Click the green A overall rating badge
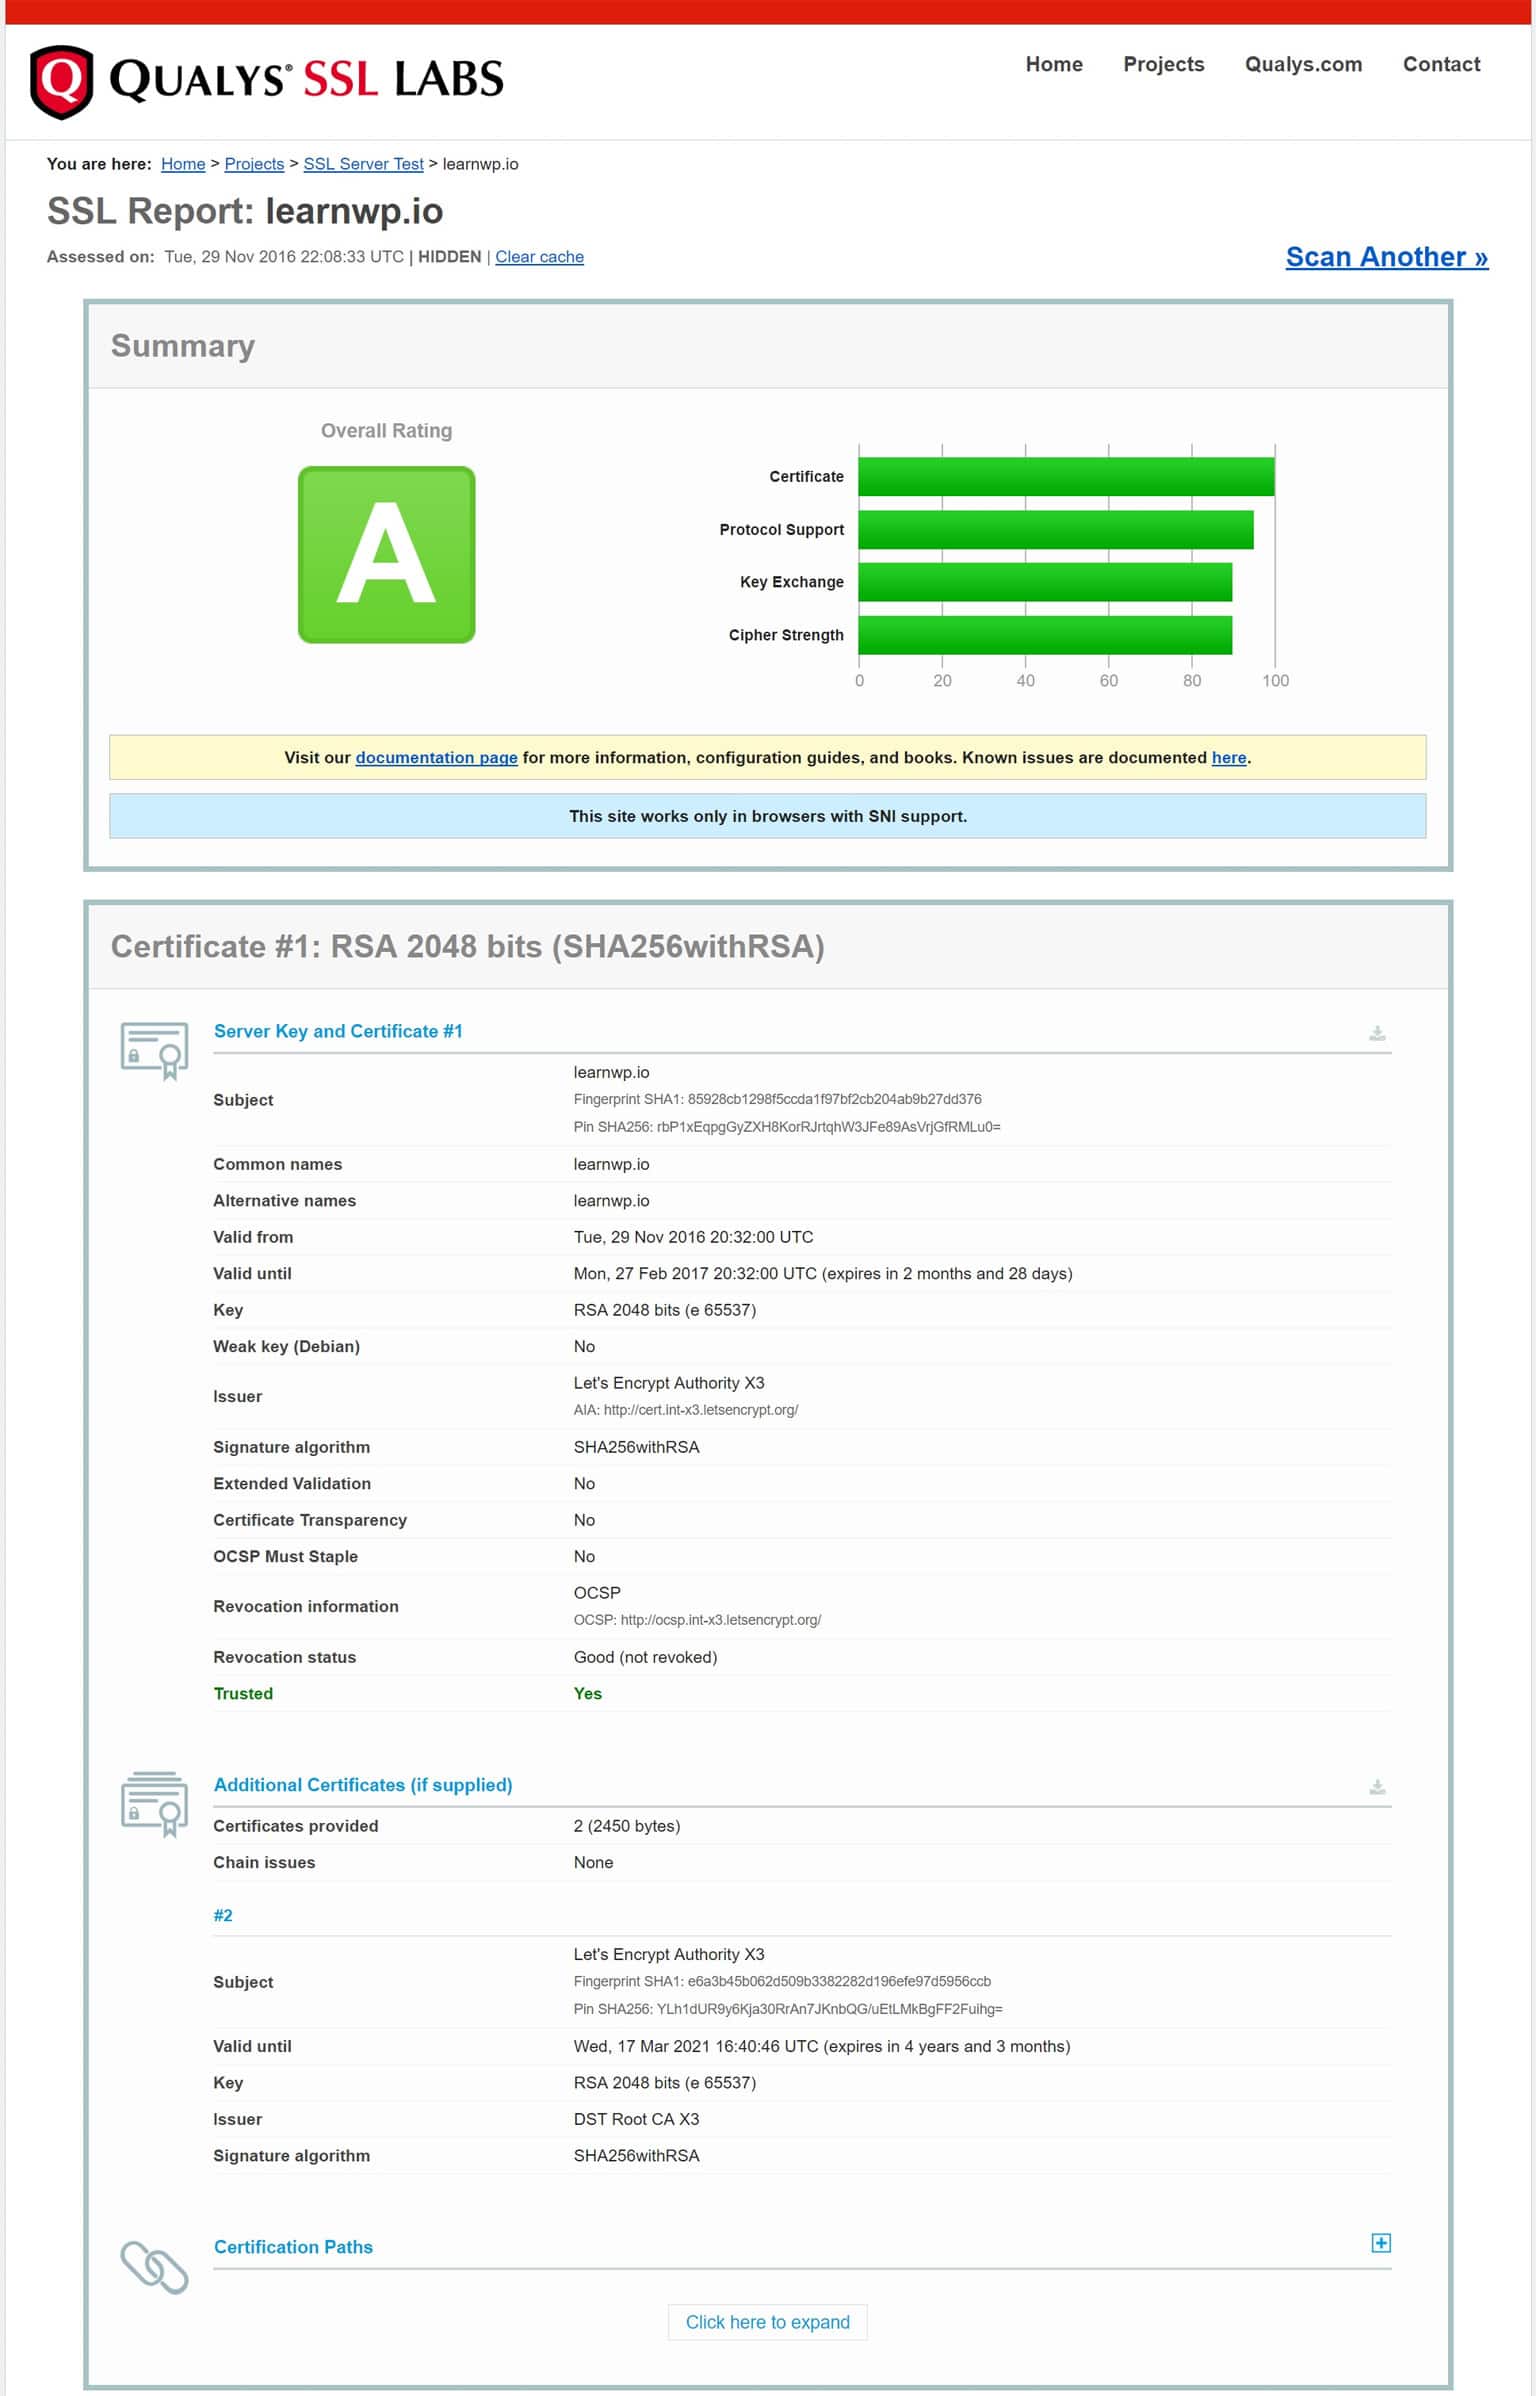 coord(386,555)
